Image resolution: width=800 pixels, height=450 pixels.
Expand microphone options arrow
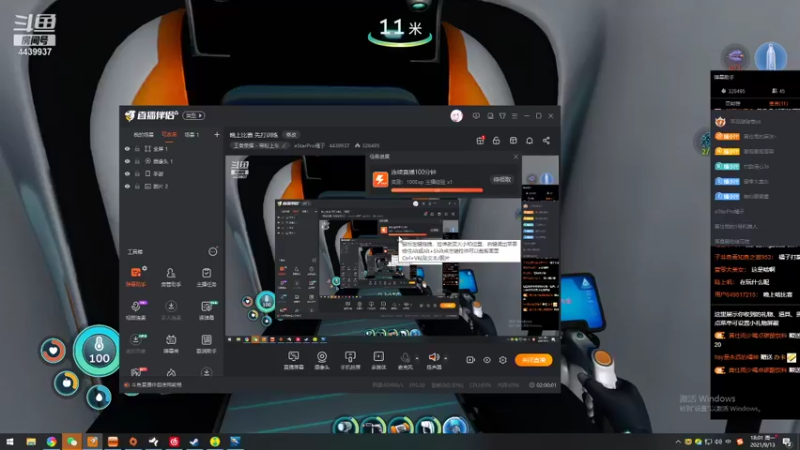tap(417, 358)
